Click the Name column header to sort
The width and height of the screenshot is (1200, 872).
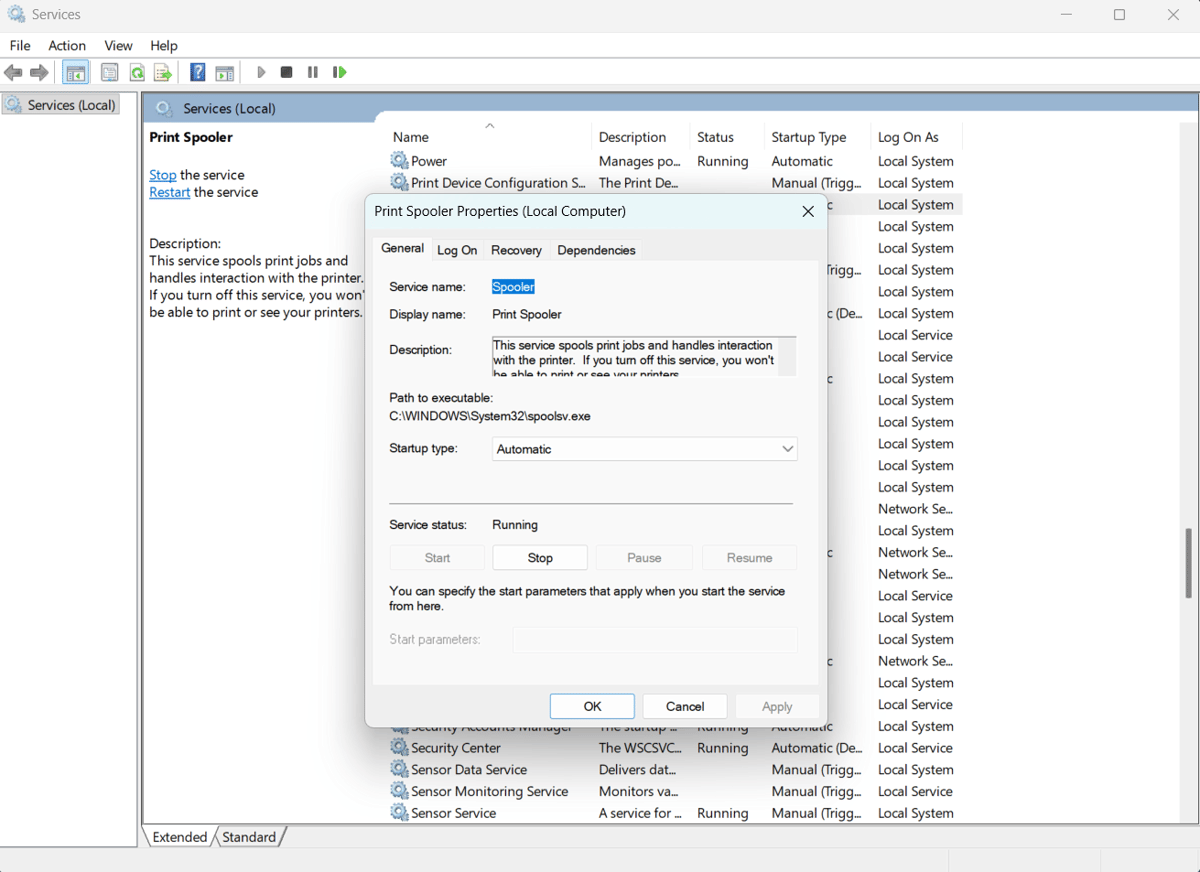411,137
